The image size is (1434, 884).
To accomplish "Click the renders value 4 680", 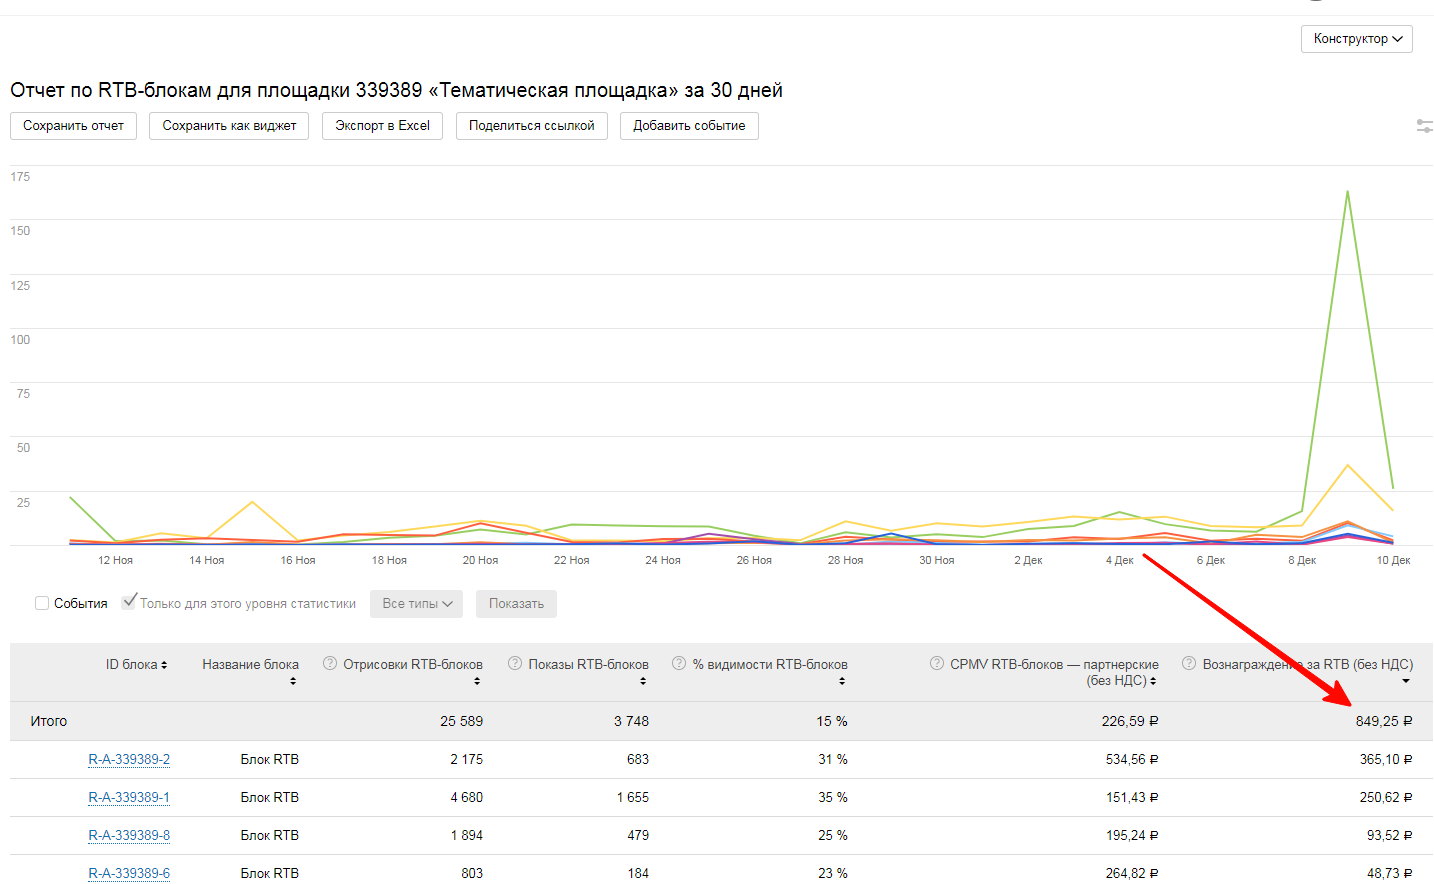I will pyautogui.click(x=467, y=797).
